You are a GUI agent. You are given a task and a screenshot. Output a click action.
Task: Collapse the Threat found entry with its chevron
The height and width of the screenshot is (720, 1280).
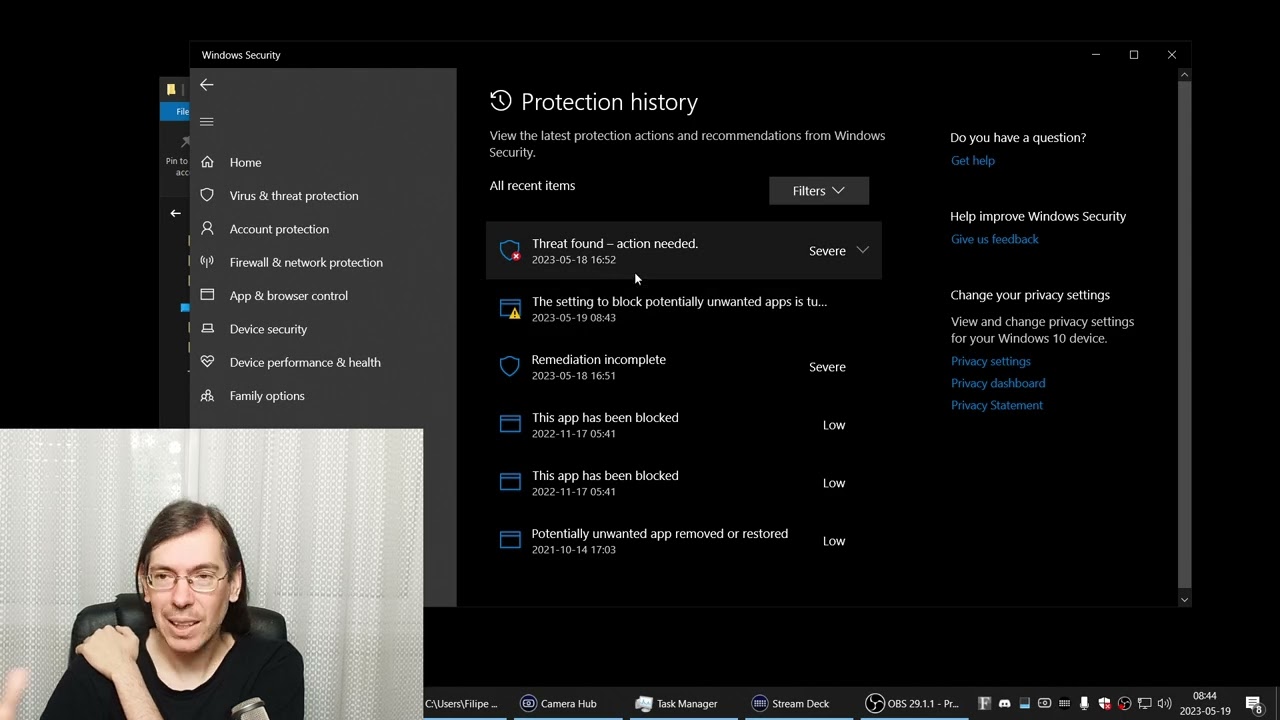pos(863,250)
